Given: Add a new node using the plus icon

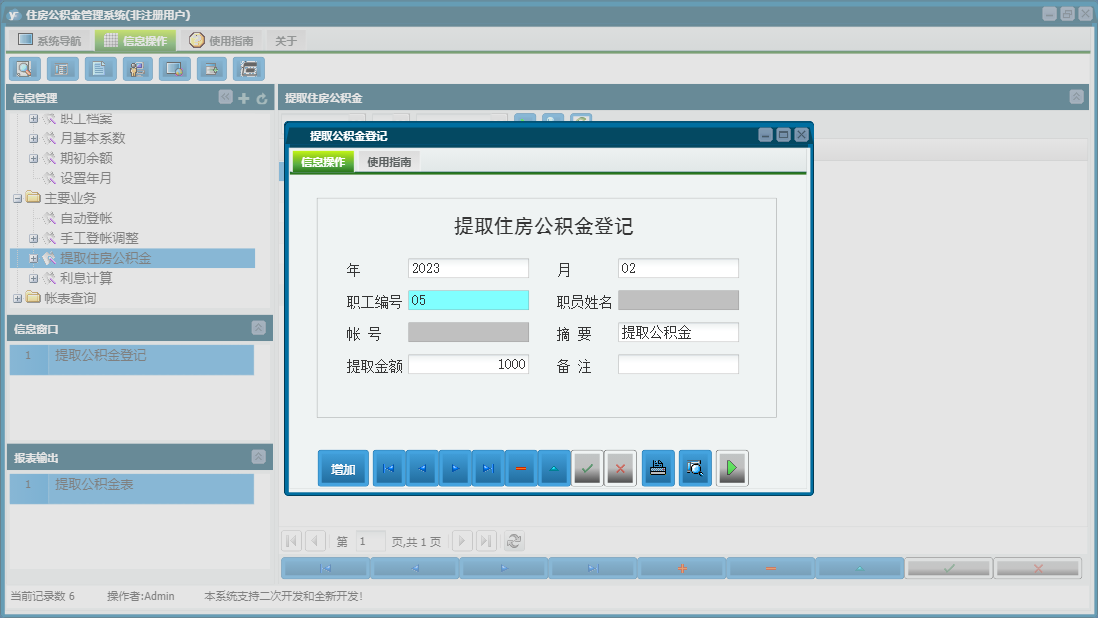Looking at the screenshot, I should (x=244, y=97).
